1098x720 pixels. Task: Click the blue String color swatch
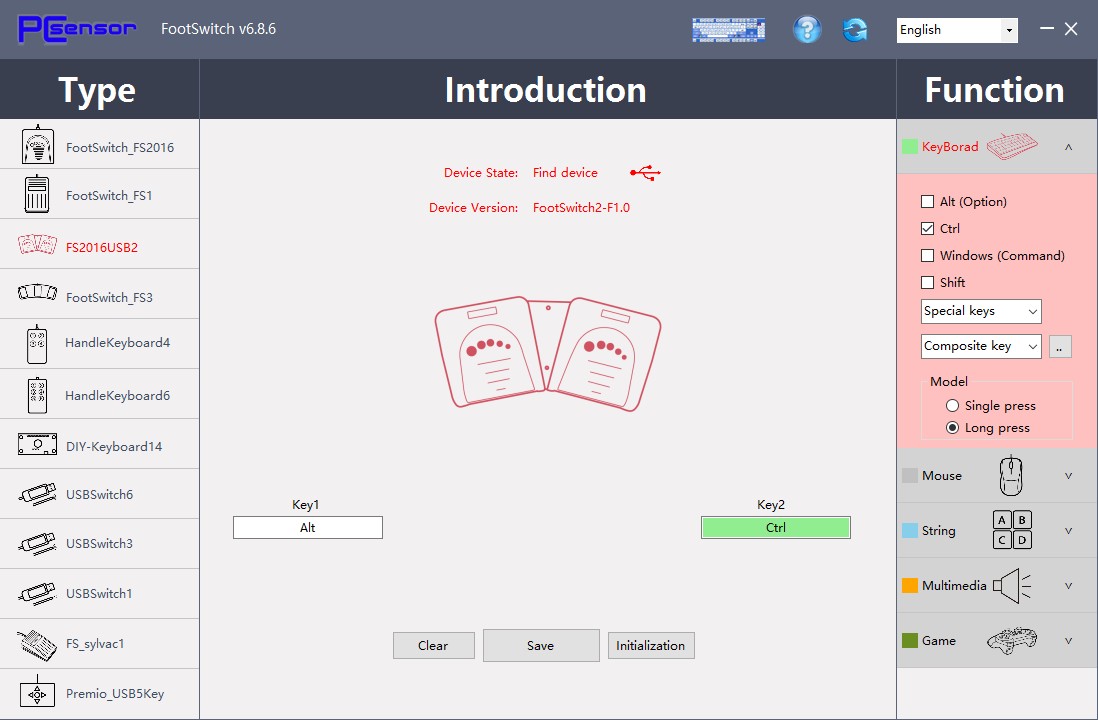click(x=910, y=530)
